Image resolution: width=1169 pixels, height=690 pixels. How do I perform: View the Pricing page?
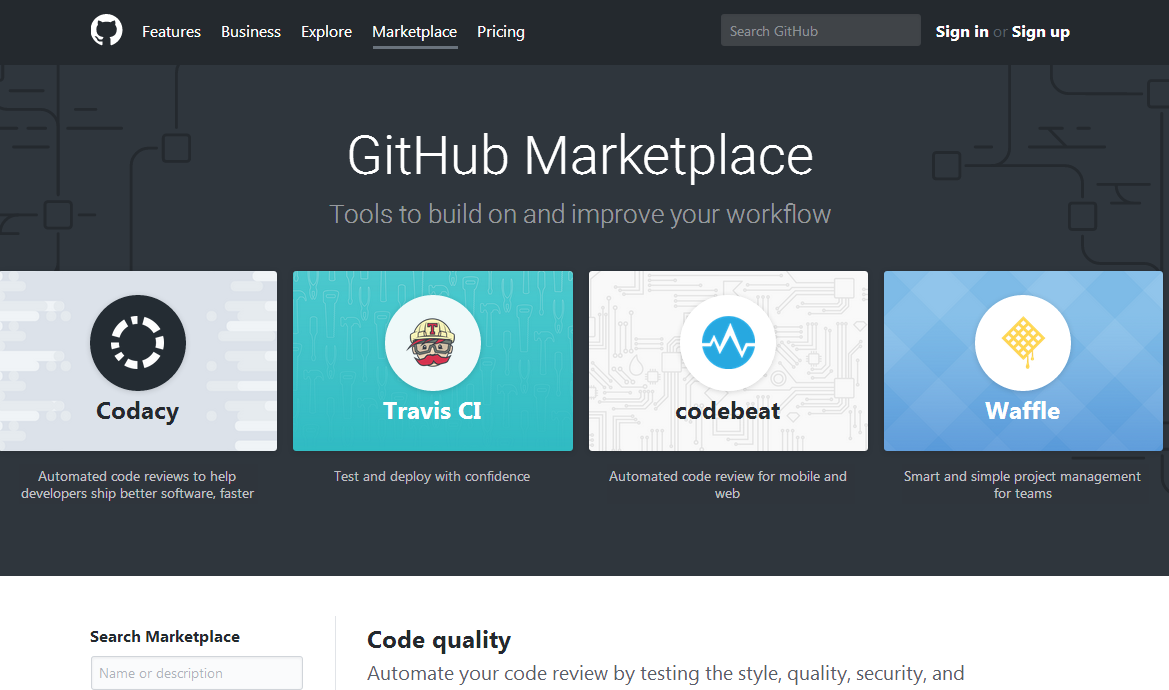[x=501, y=32]
